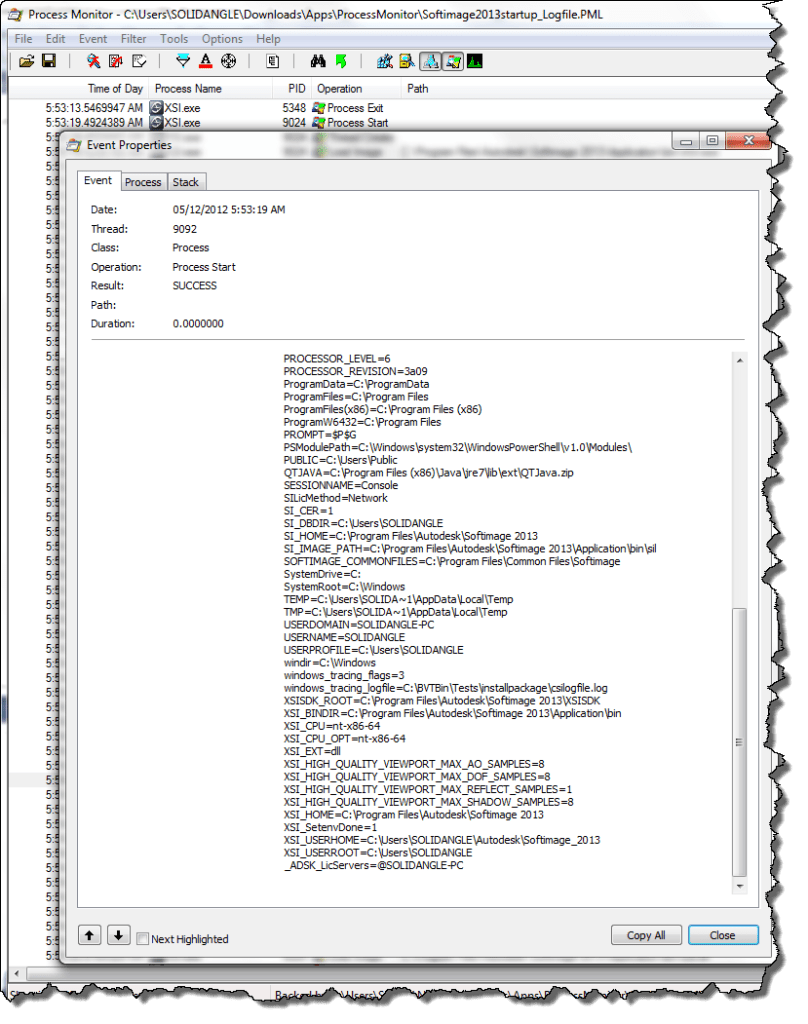Screen dimensions: 808x1024
Task: Click the Highlight icon with red underline
Action: click(x=205, y=62)
